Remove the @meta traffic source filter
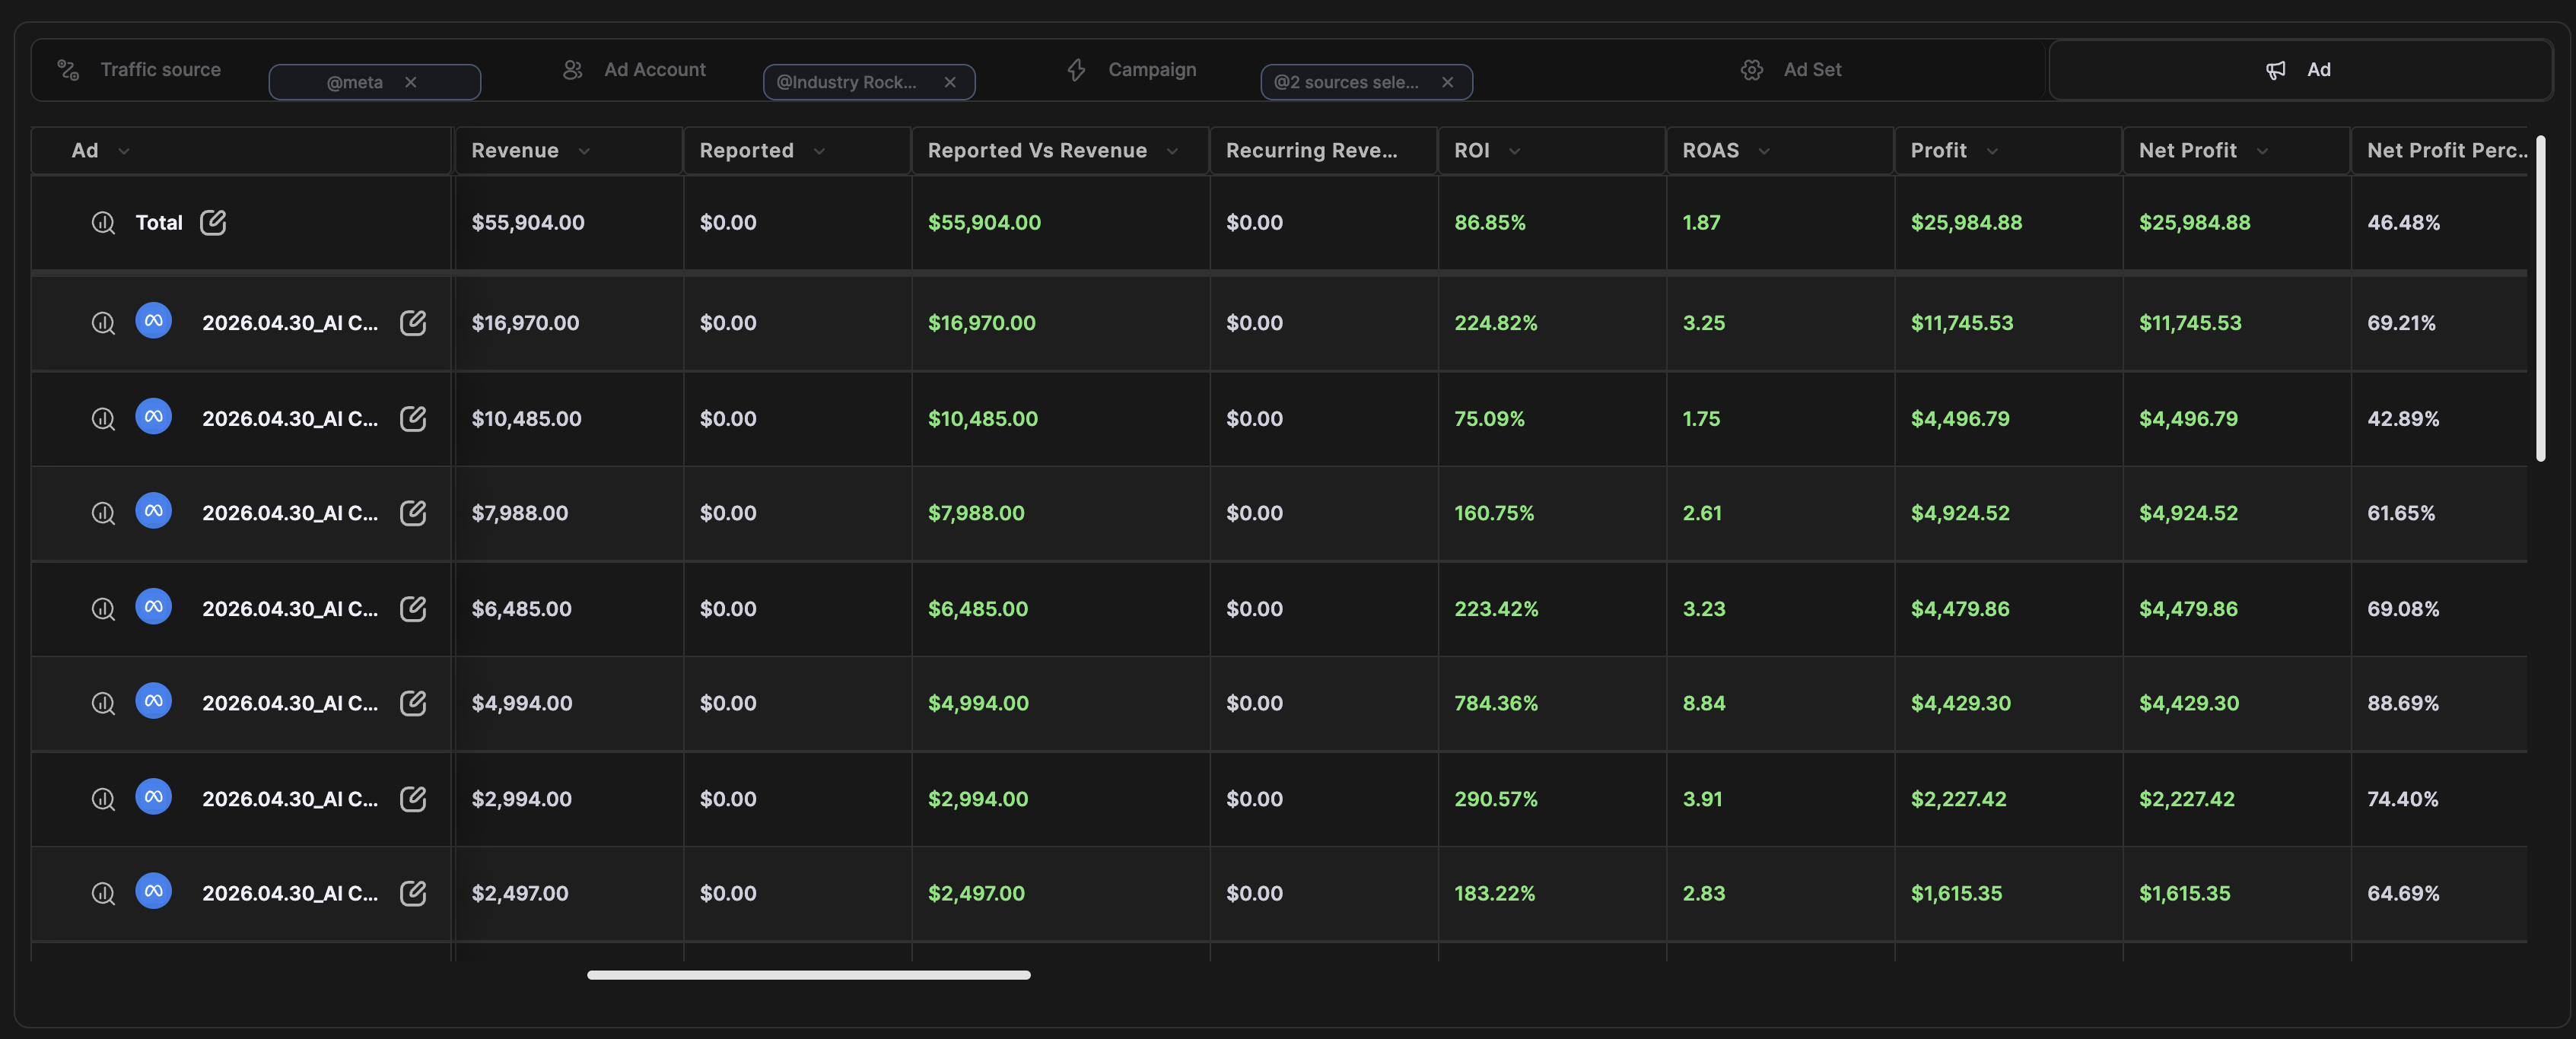The width and height of the screenshot is (2576, 1039). click(410, 82)
